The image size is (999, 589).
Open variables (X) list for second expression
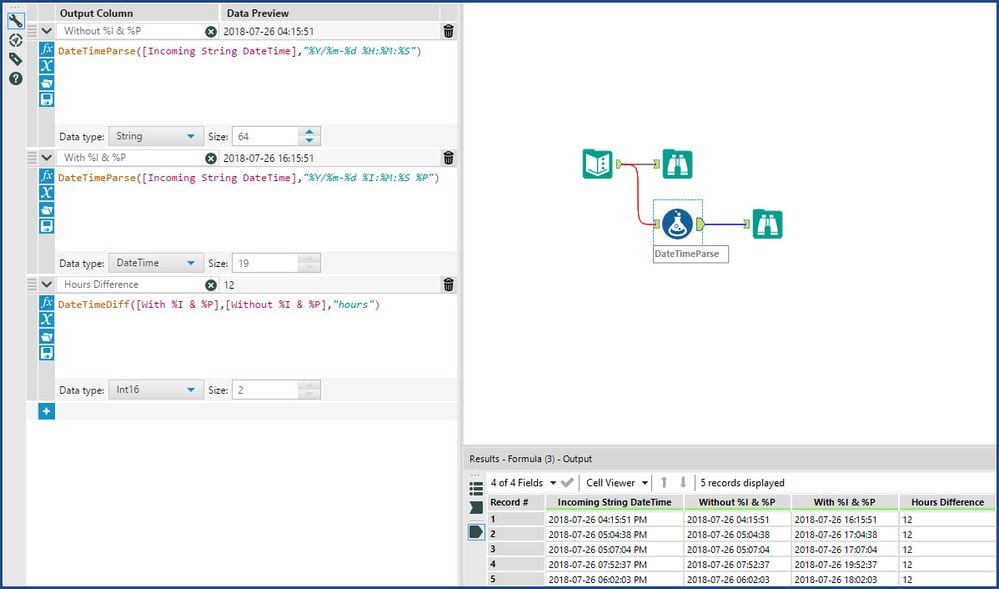pos(47,193)
